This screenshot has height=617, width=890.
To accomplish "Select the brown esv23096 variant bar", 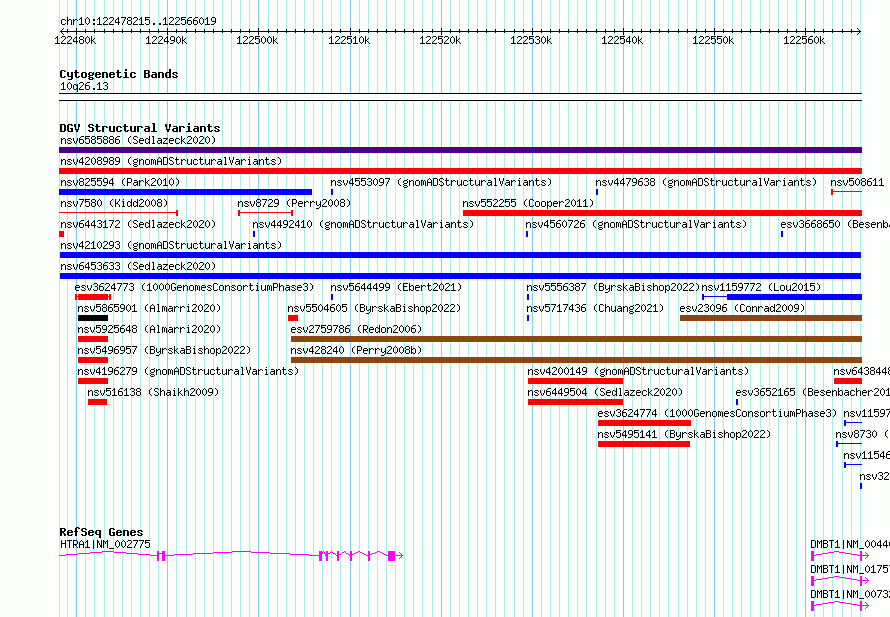I will [771, 318].
